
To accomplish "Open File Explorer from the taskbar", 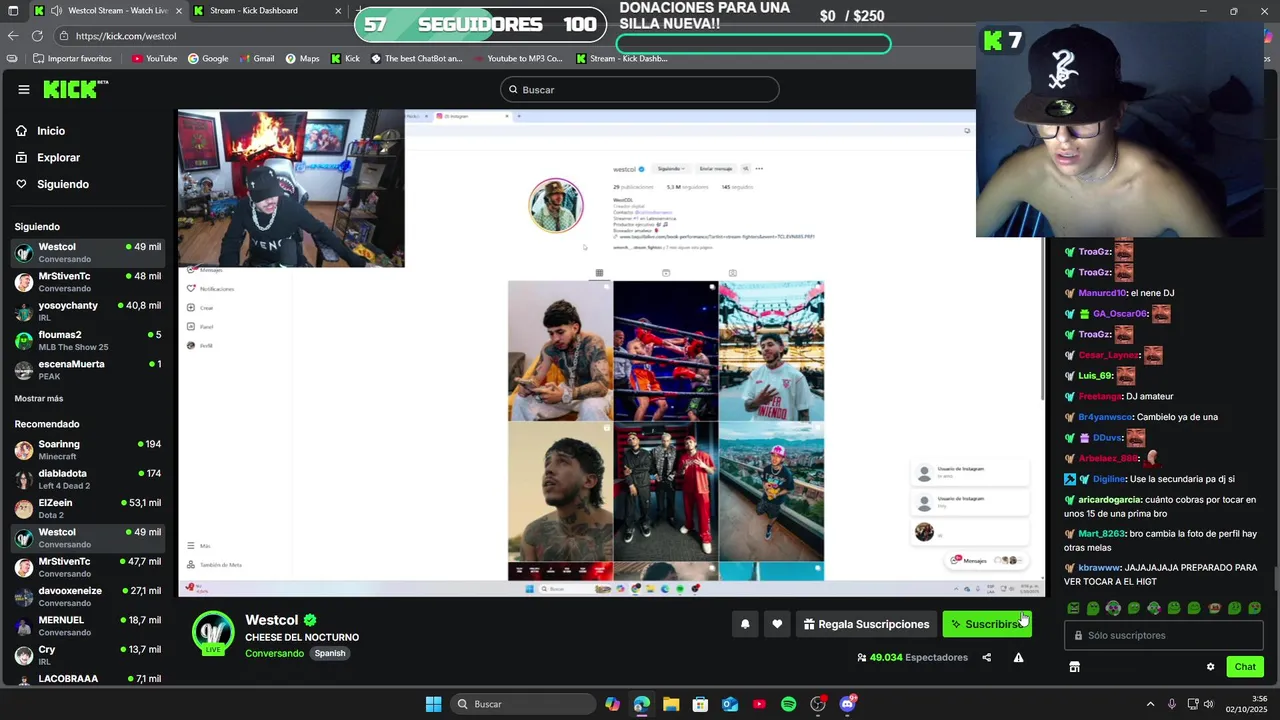I will 671,704.
